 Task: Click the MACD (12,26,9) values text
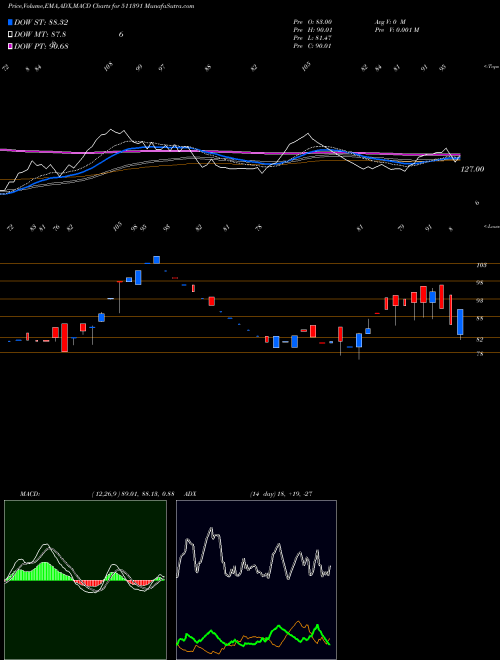[x=133, y=494]
